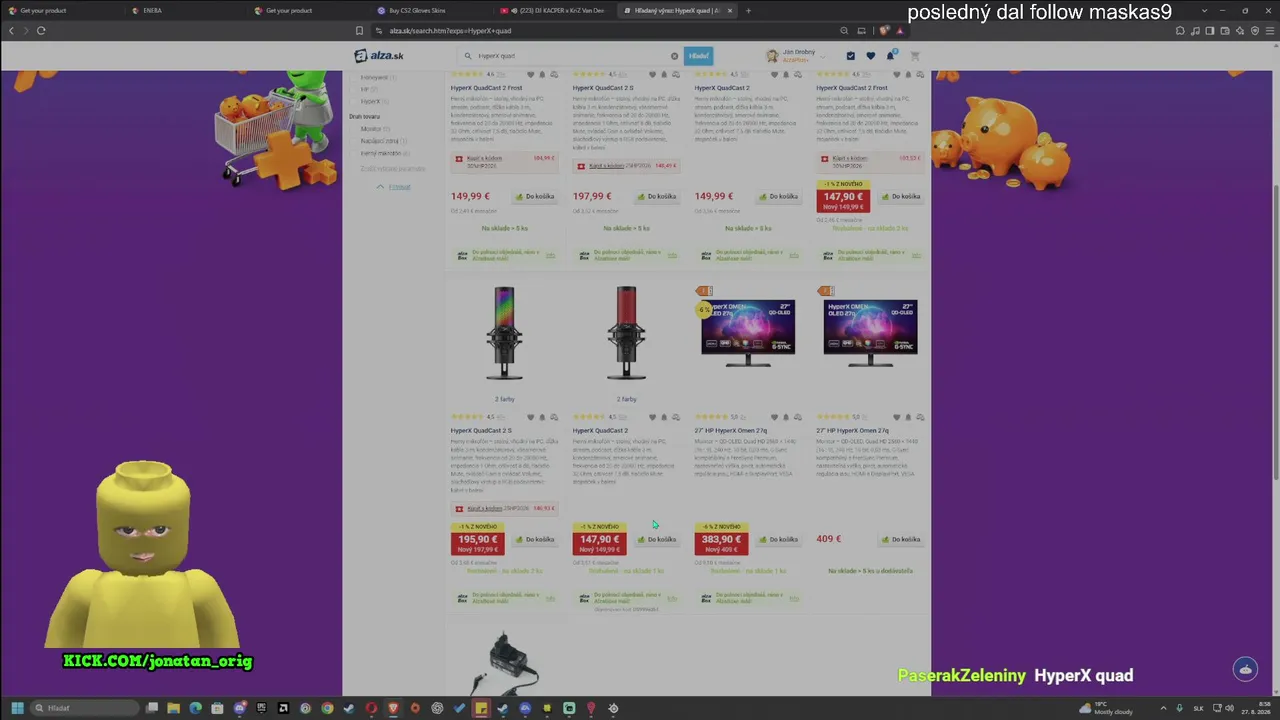Viewport: 1280px width, 720px height.
Task: Go back to the previous page
Action: (x=11, y=31)
